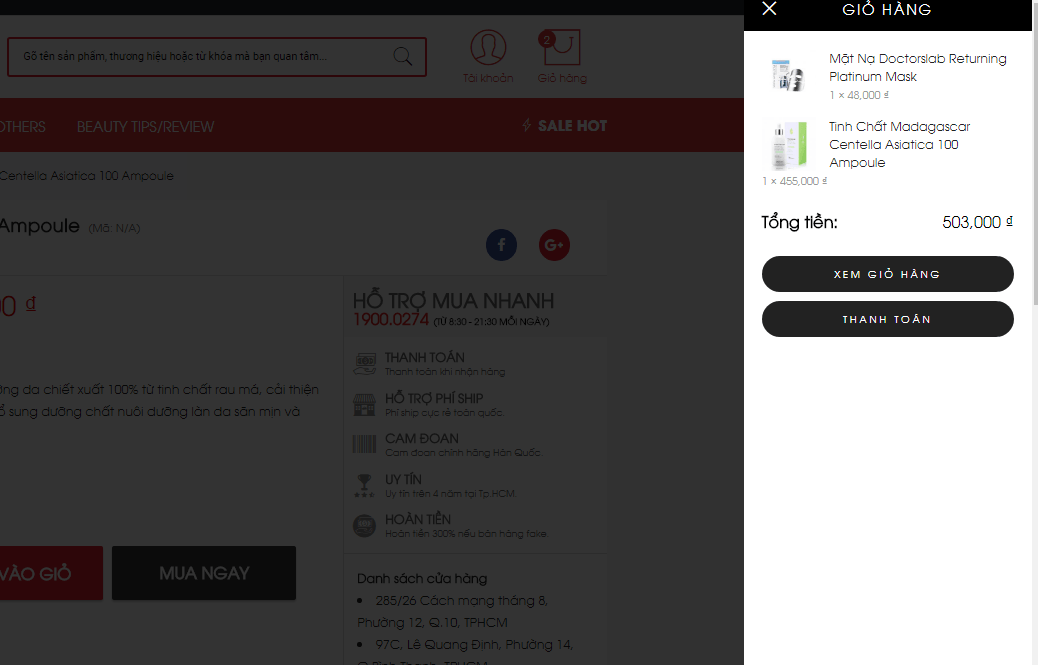Screen dimensions: 1038x665
Task: Click the 1 × 48,000 ₫ quantity line
Action: coord(859,95)
